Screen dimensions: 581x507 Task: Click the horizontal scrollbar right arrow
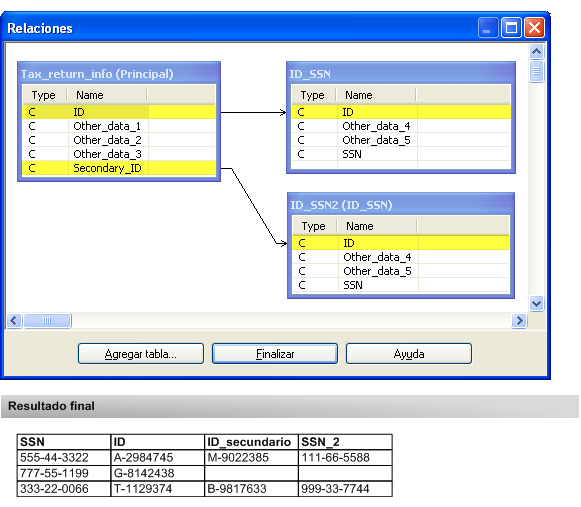click(x=519, y=320)
